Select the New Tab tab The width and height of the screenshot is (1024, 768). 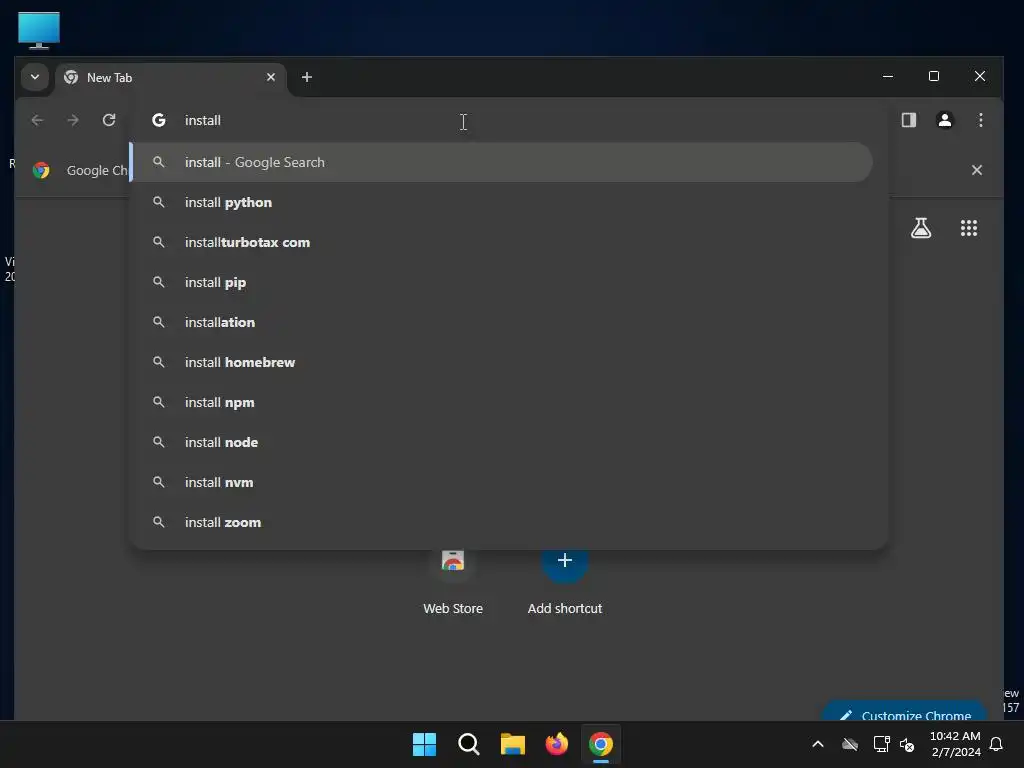click(171, 78)
